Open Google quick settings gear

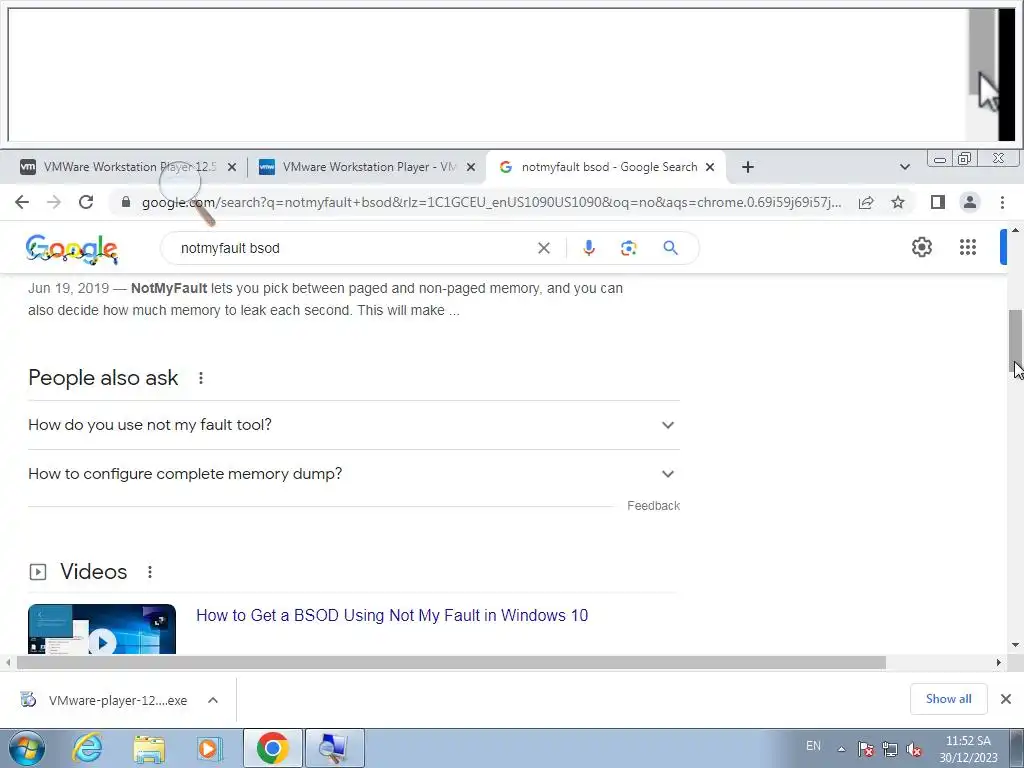point(921,247)
